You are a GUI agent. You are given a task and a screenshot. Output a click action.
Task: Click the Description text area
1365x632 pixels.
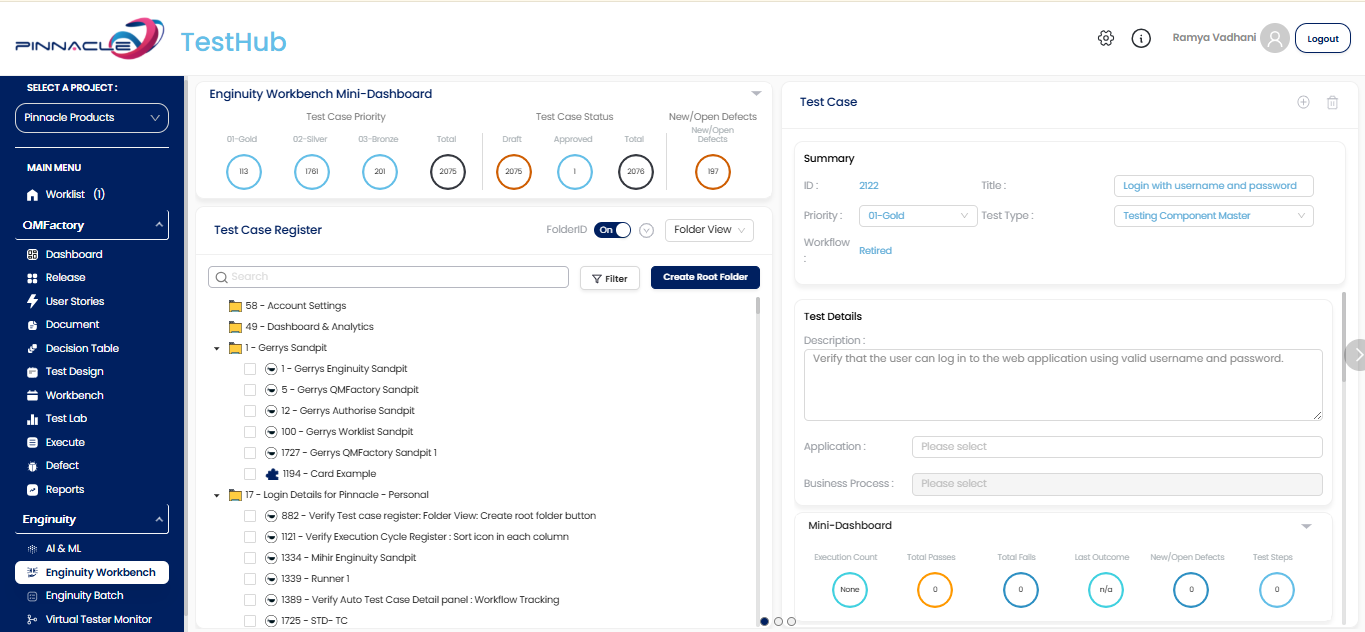[1063, 385]
